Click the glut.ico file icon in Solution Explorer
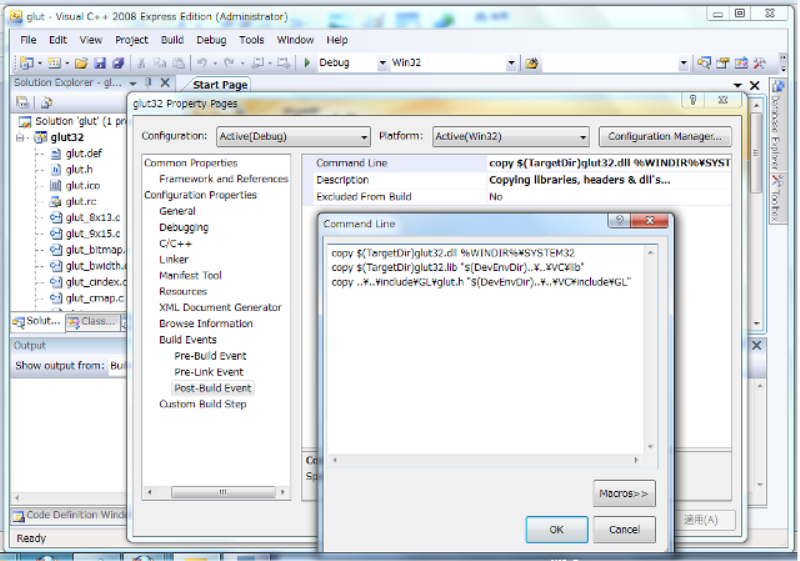The width and height of the screenshot is (800, 561). click(56, 186)
